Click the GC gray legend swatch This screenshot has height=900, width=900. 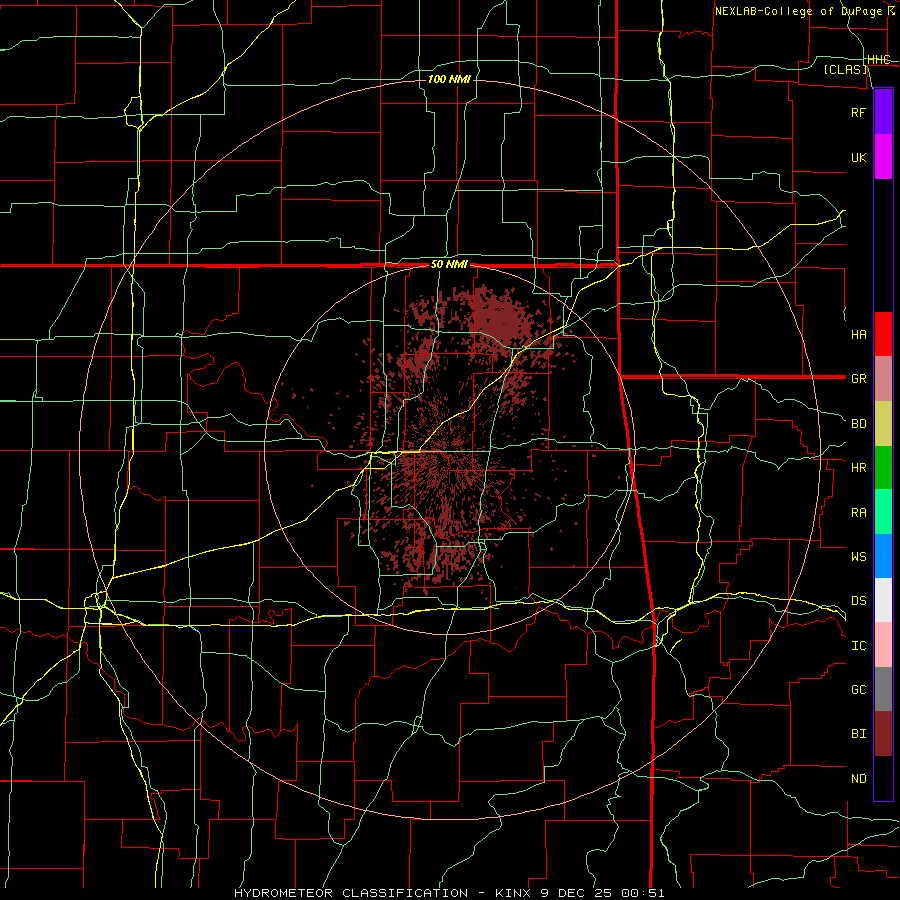pyautogui.click(x=883, y=689)
